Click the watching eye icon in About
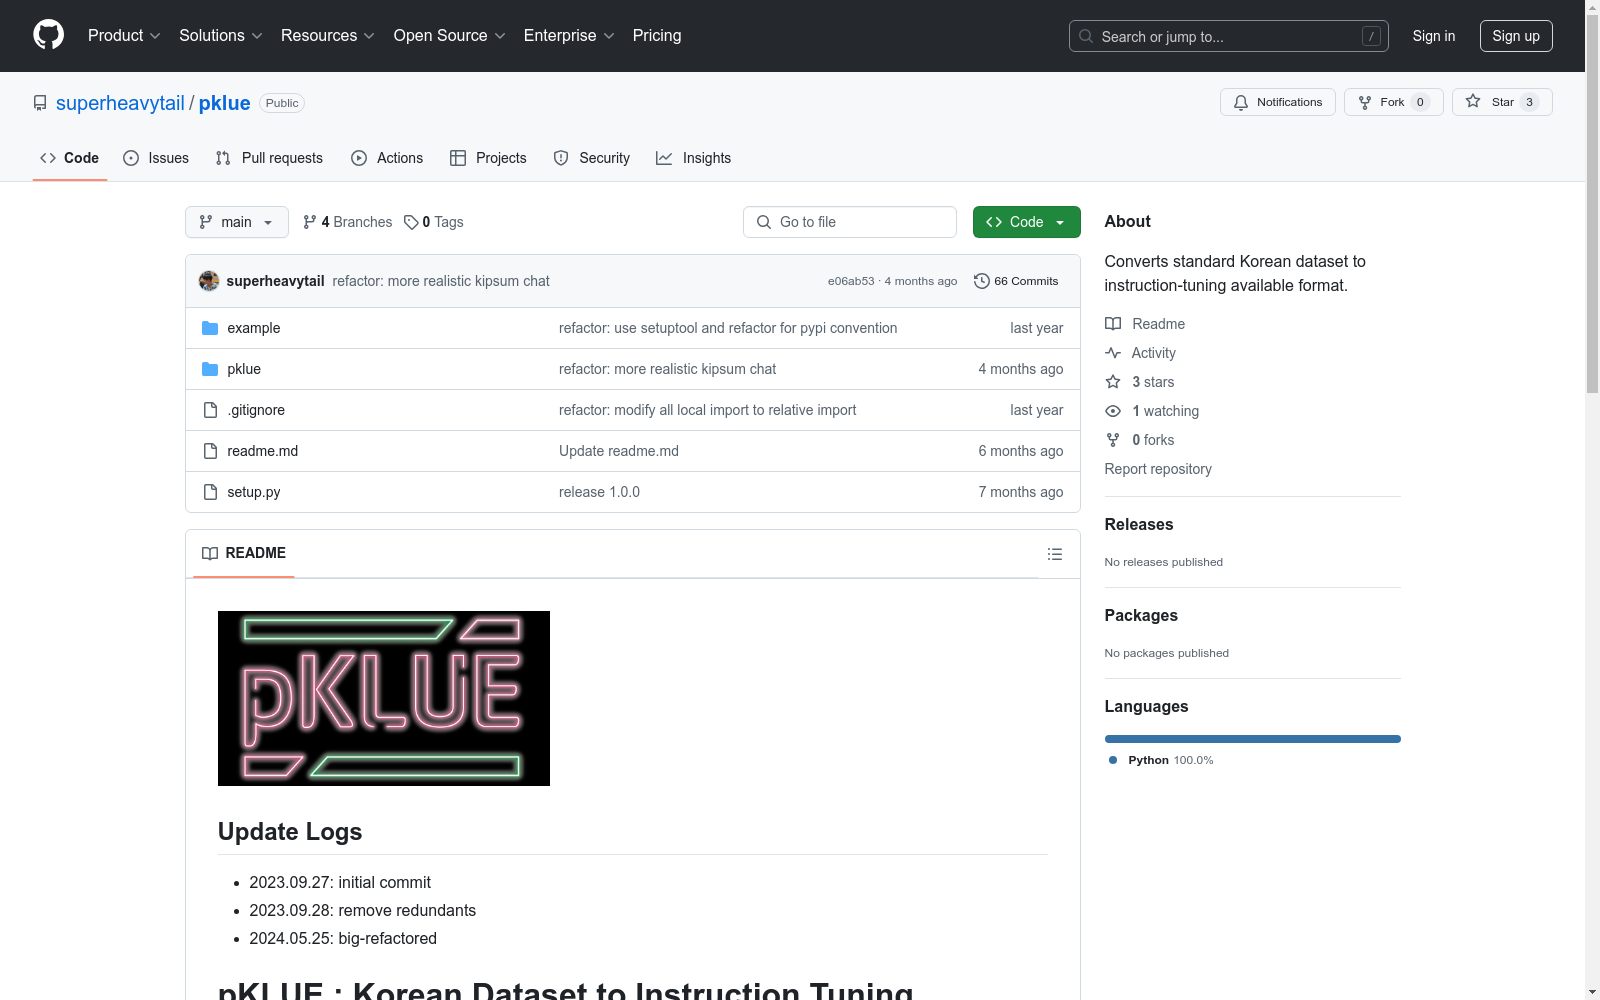 click(1113, 411)
